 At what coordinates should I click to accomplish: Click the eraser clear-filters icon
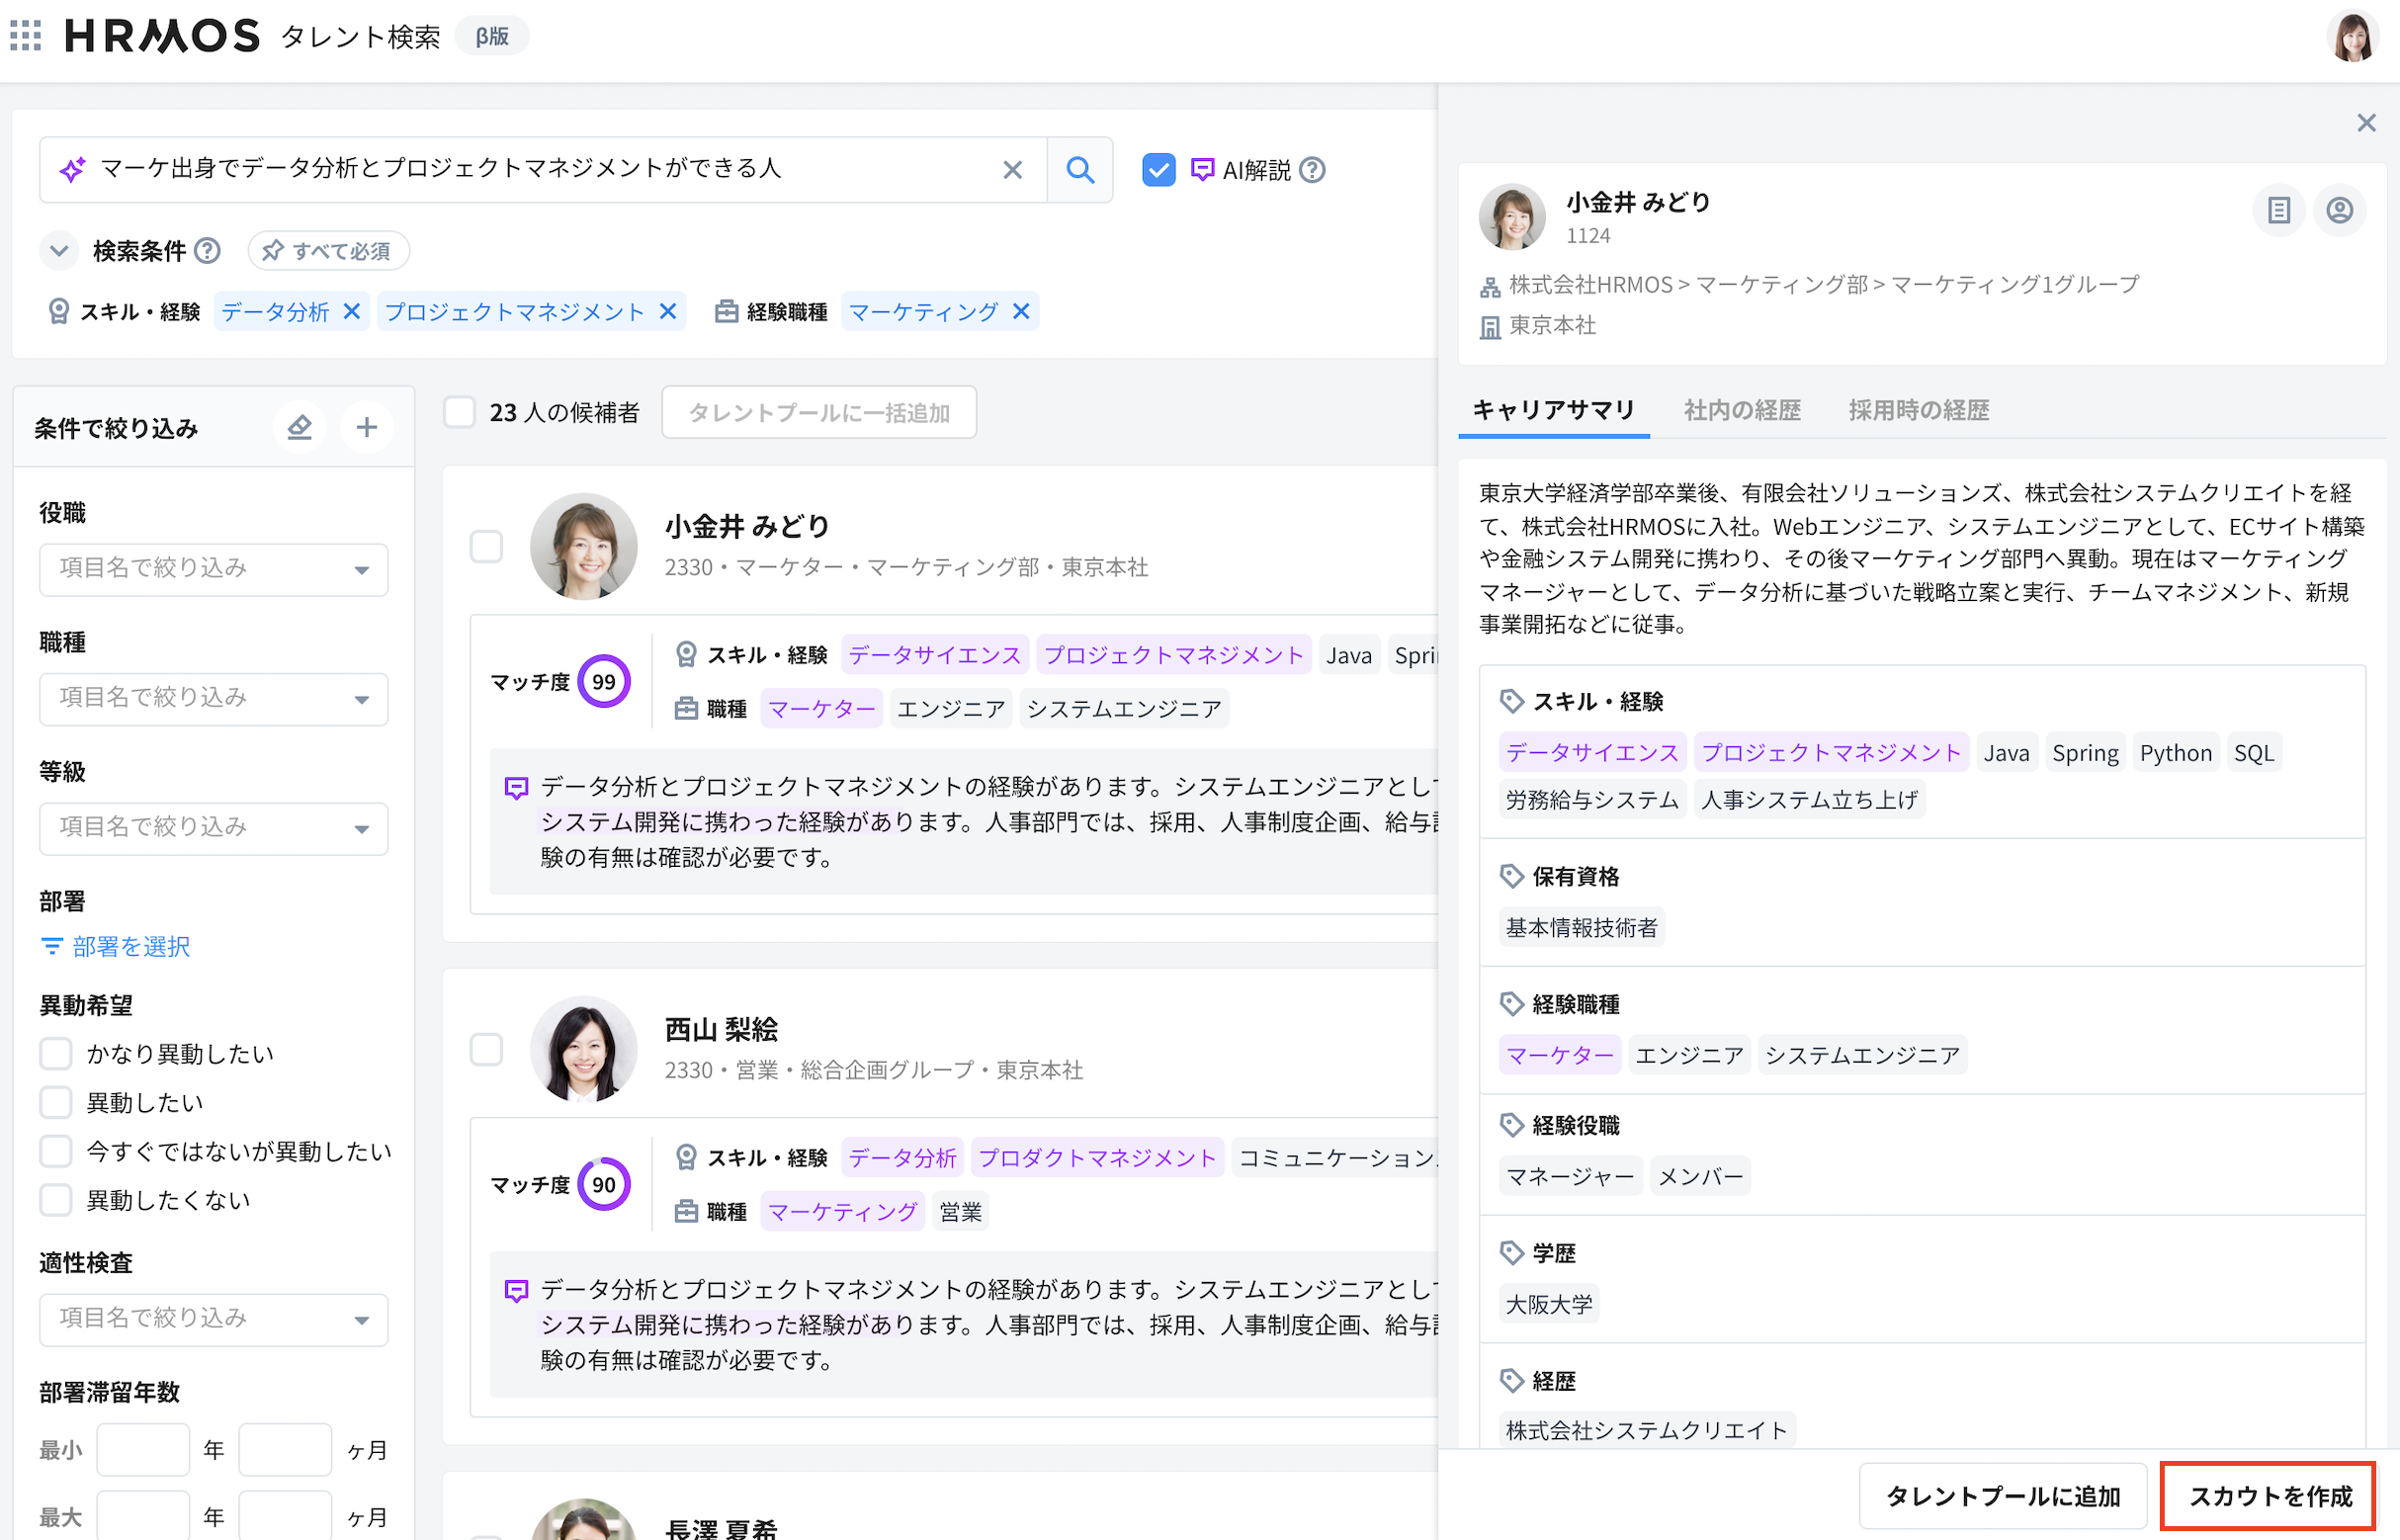pyautogui.click(x=299, y=428)
